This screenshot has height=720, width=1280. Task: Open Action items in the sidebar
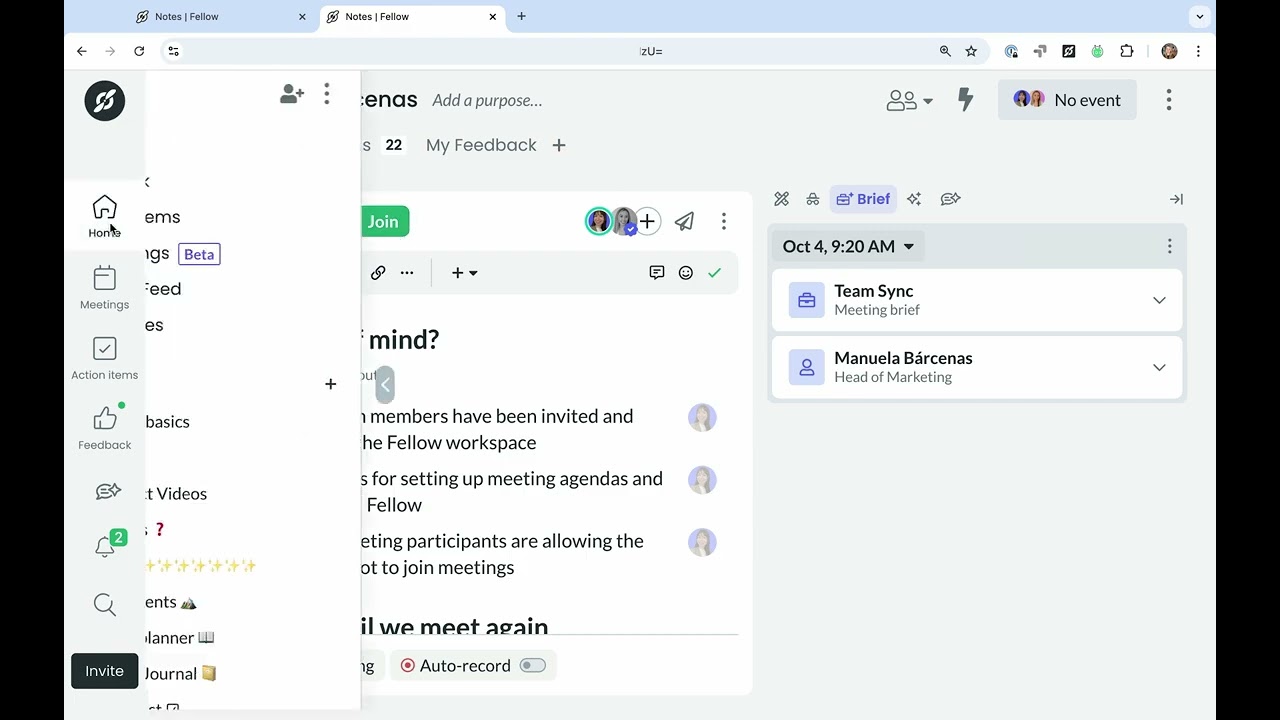(104, 358)
